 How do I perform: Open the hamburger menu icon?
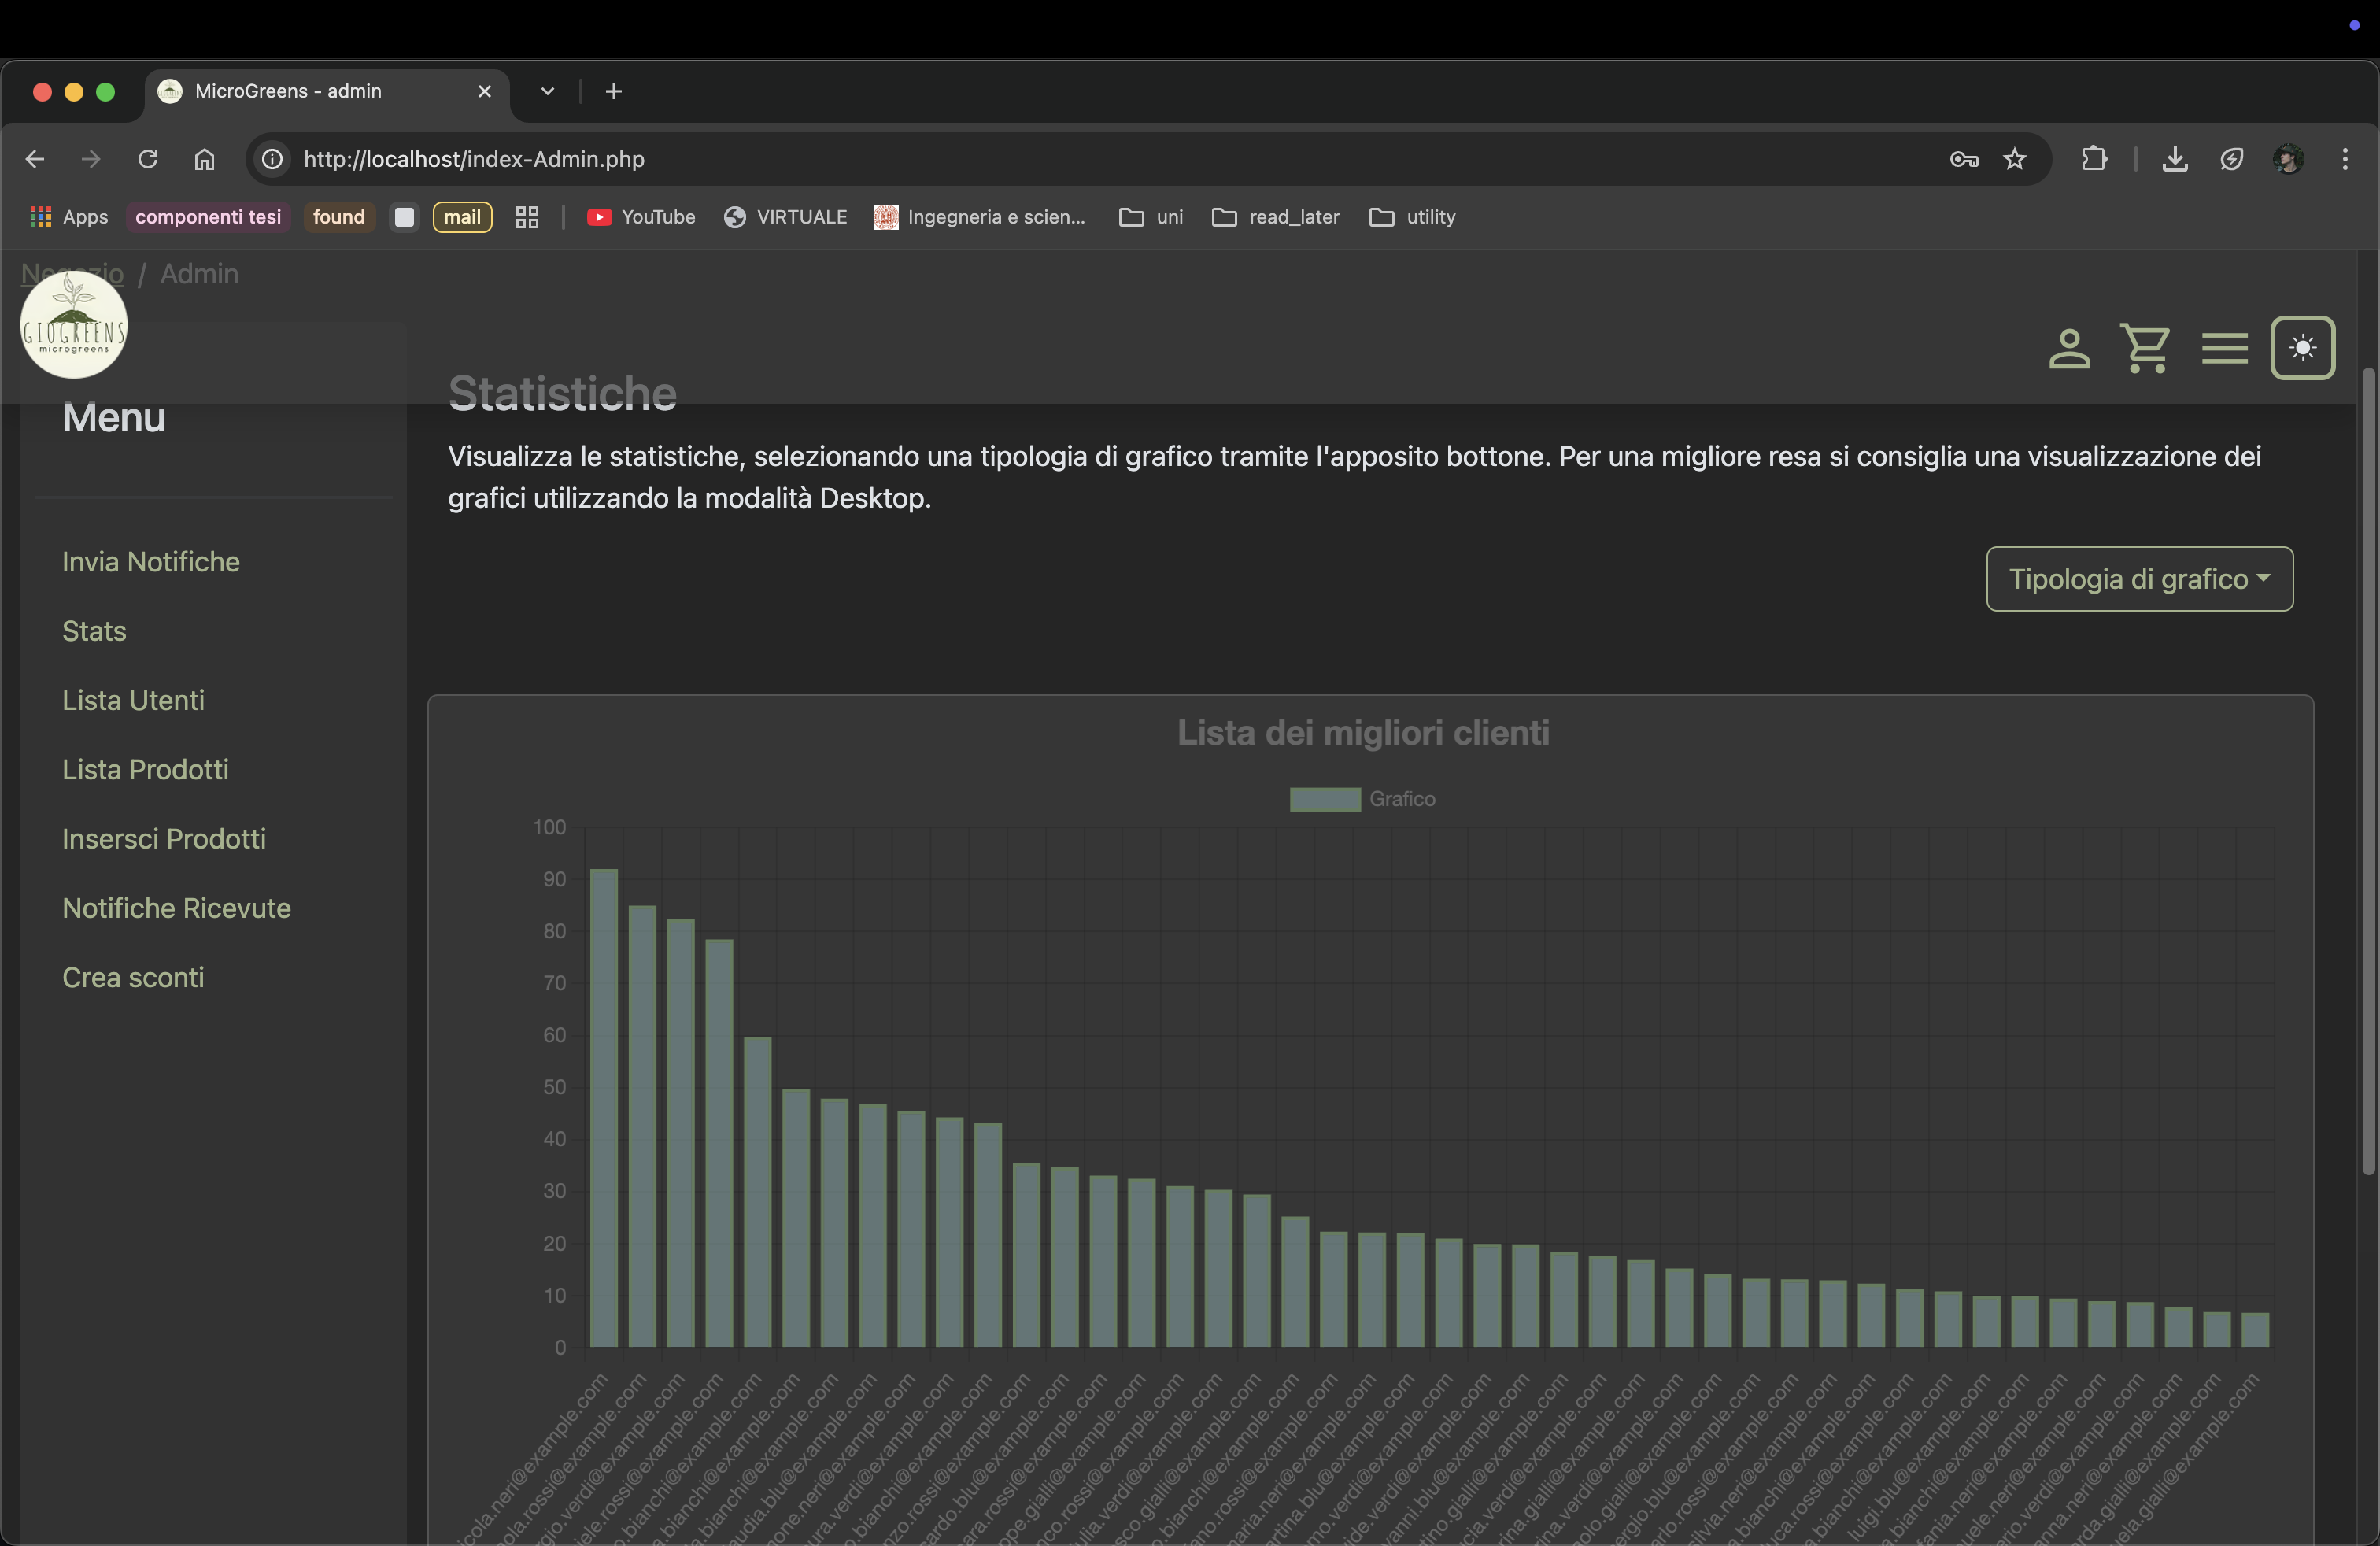pos(2224,348)
